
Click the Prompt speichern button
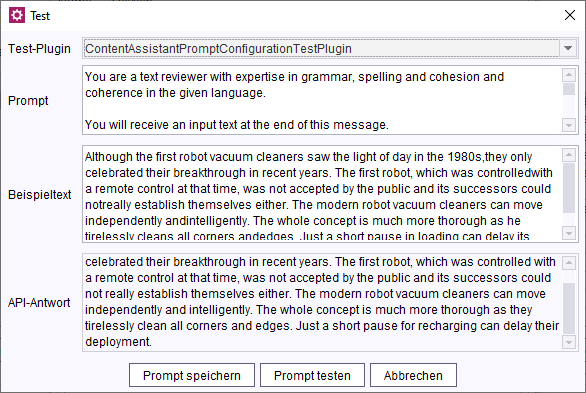pos(192,375)
